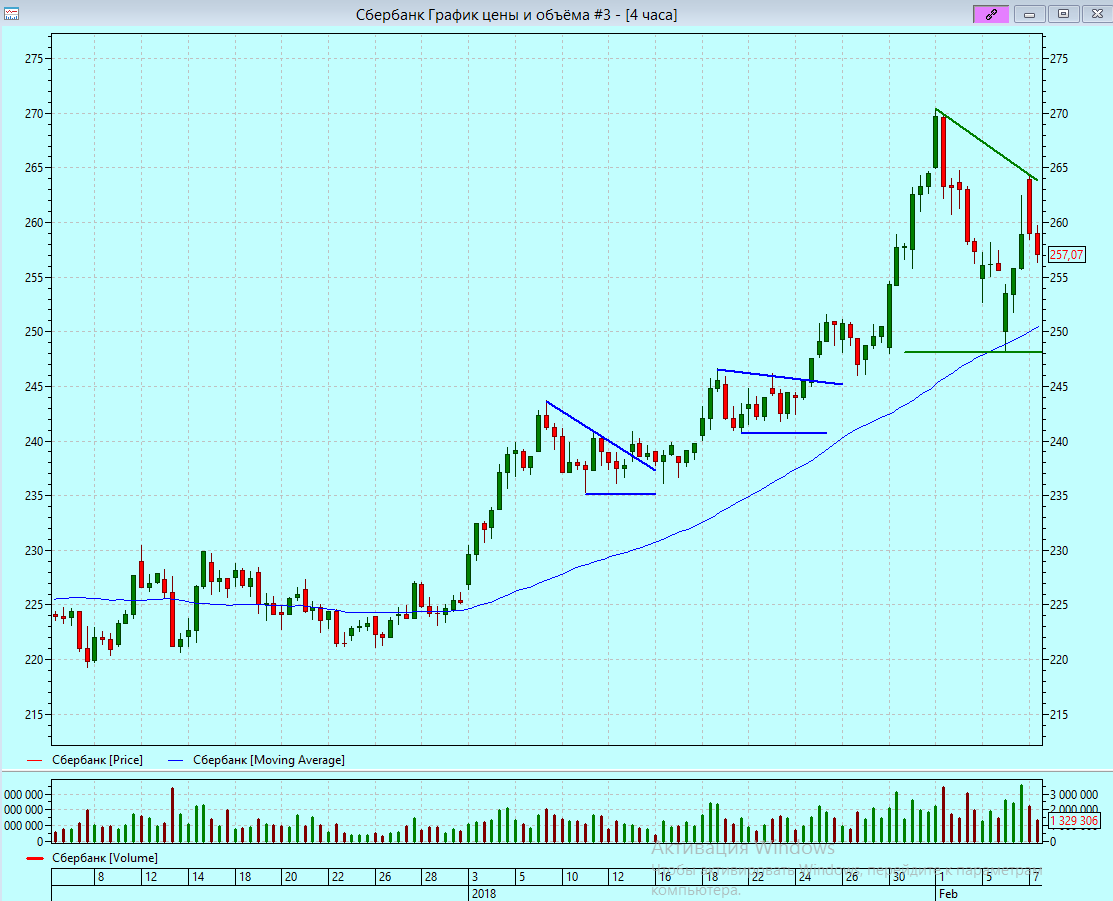
Task: Click the '2018' year label on time axis
Action: 484,893
